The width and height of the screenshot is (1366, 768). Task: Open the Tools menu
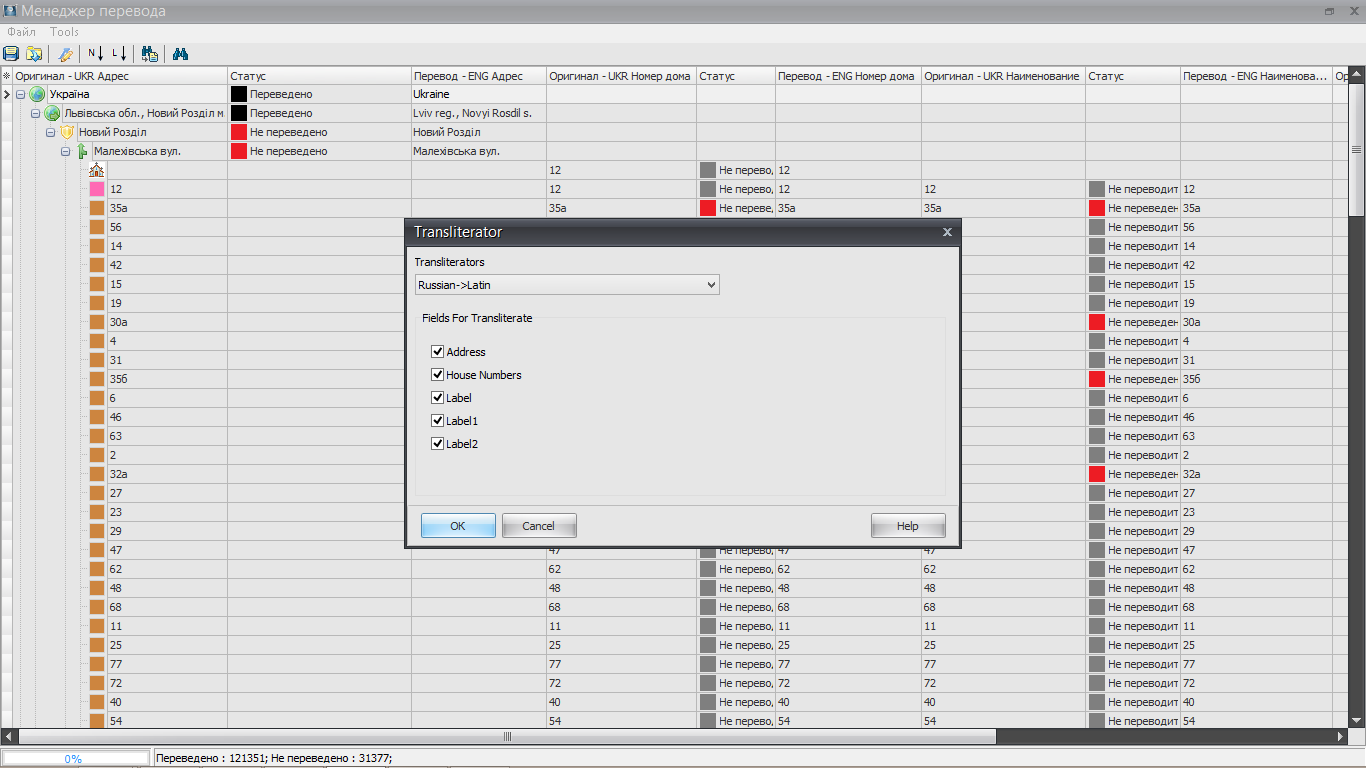[x=64, y=32]
